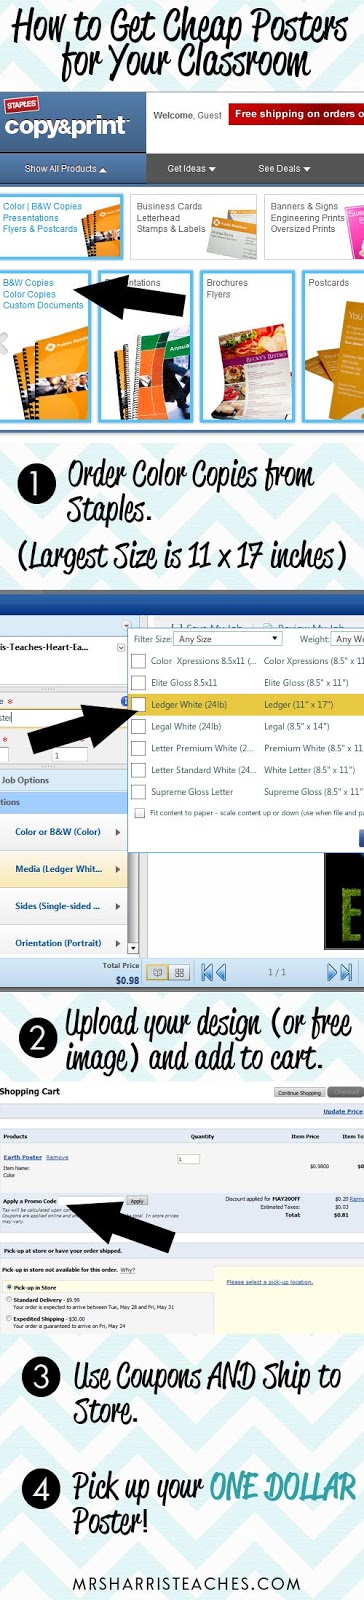The height and width of the screenshot is (1600, 364).
Task: Switch to single page view icon
Action: pos(158,972)
